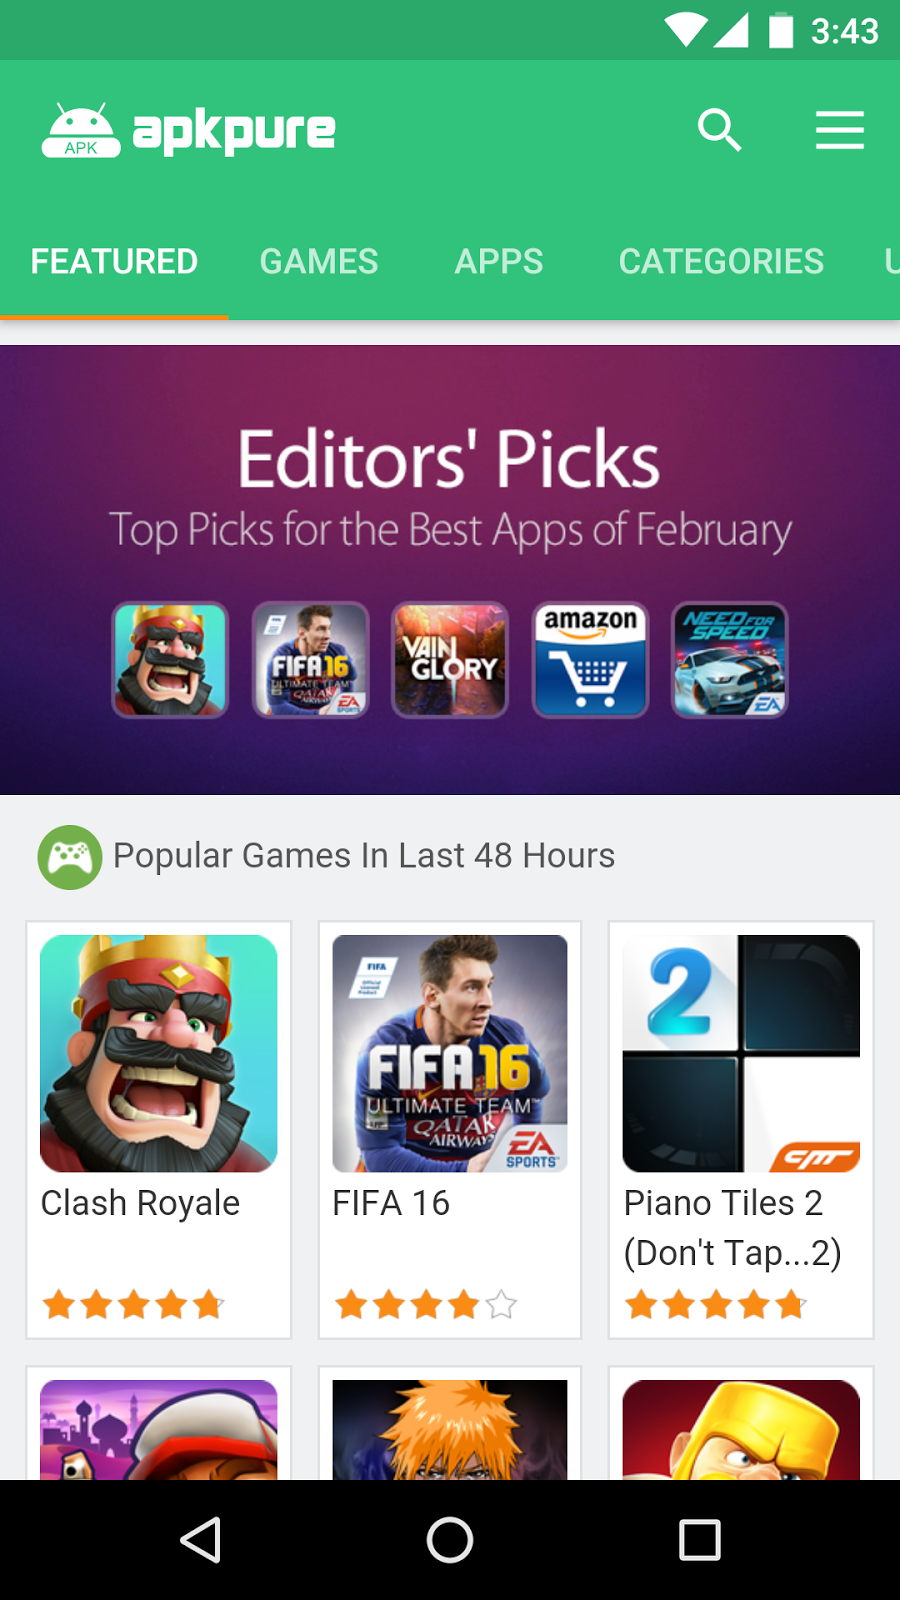Switch to the GAMES tab

(319, 262)
